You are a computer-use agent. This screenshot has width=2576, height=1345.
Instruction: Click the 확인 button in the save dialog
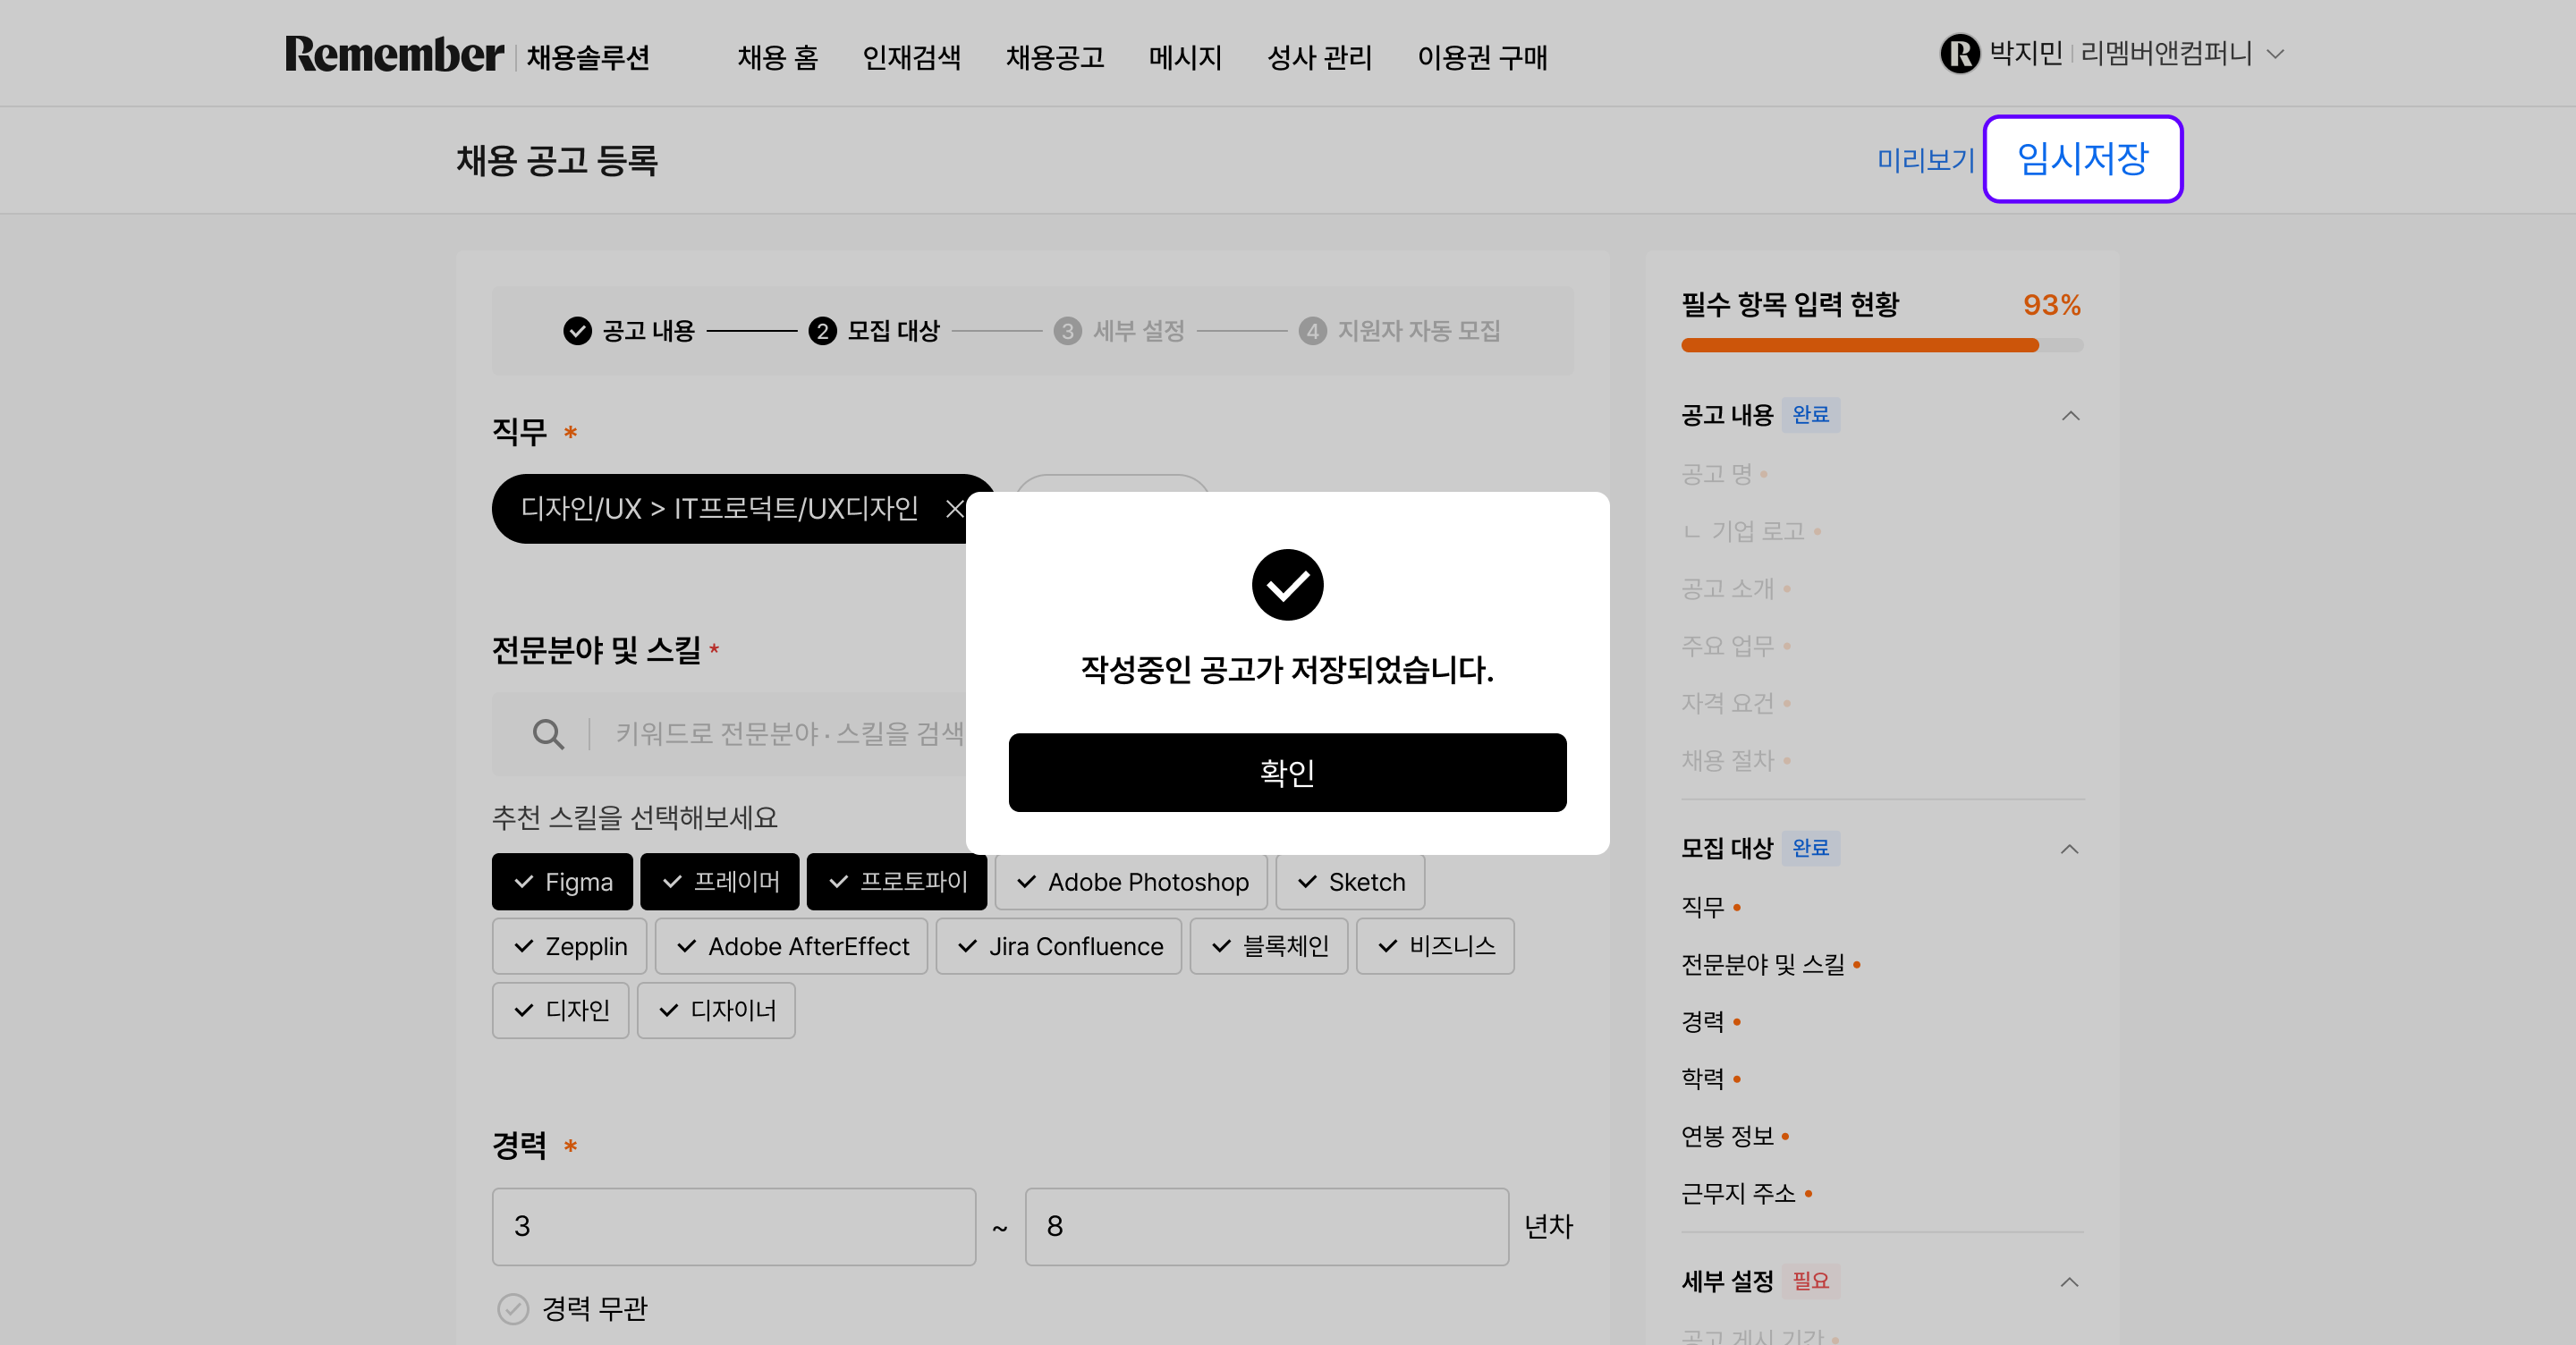pyautogui.click(x=1287, y=772)
